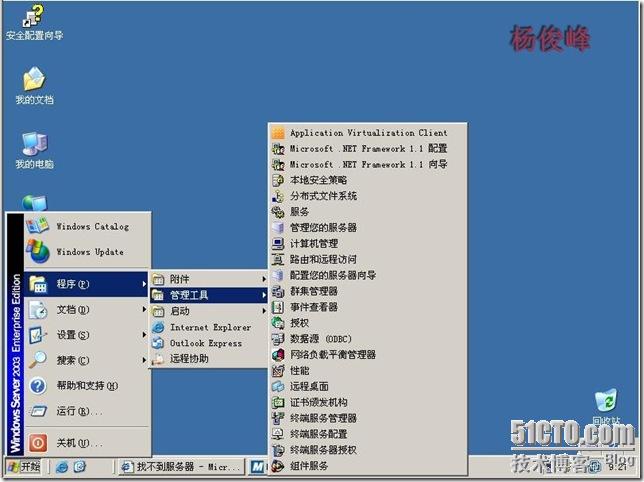Click 配置您的服务器向导 icon
The image size is (644, 482).
pyautogui.click(x=278, y=275)
